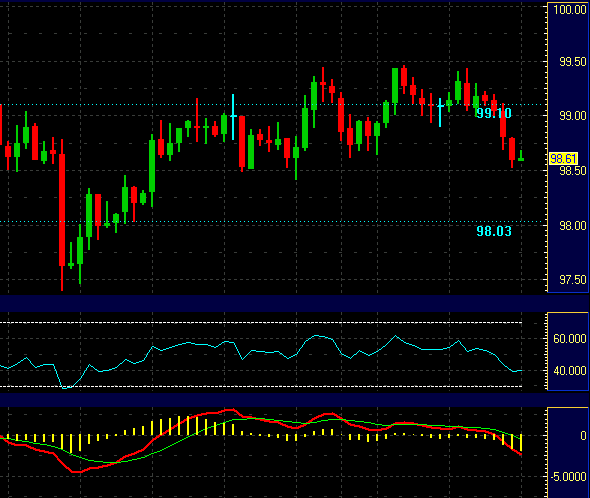Click the upper dashed line in RSI panel

[x=261, y=323]
